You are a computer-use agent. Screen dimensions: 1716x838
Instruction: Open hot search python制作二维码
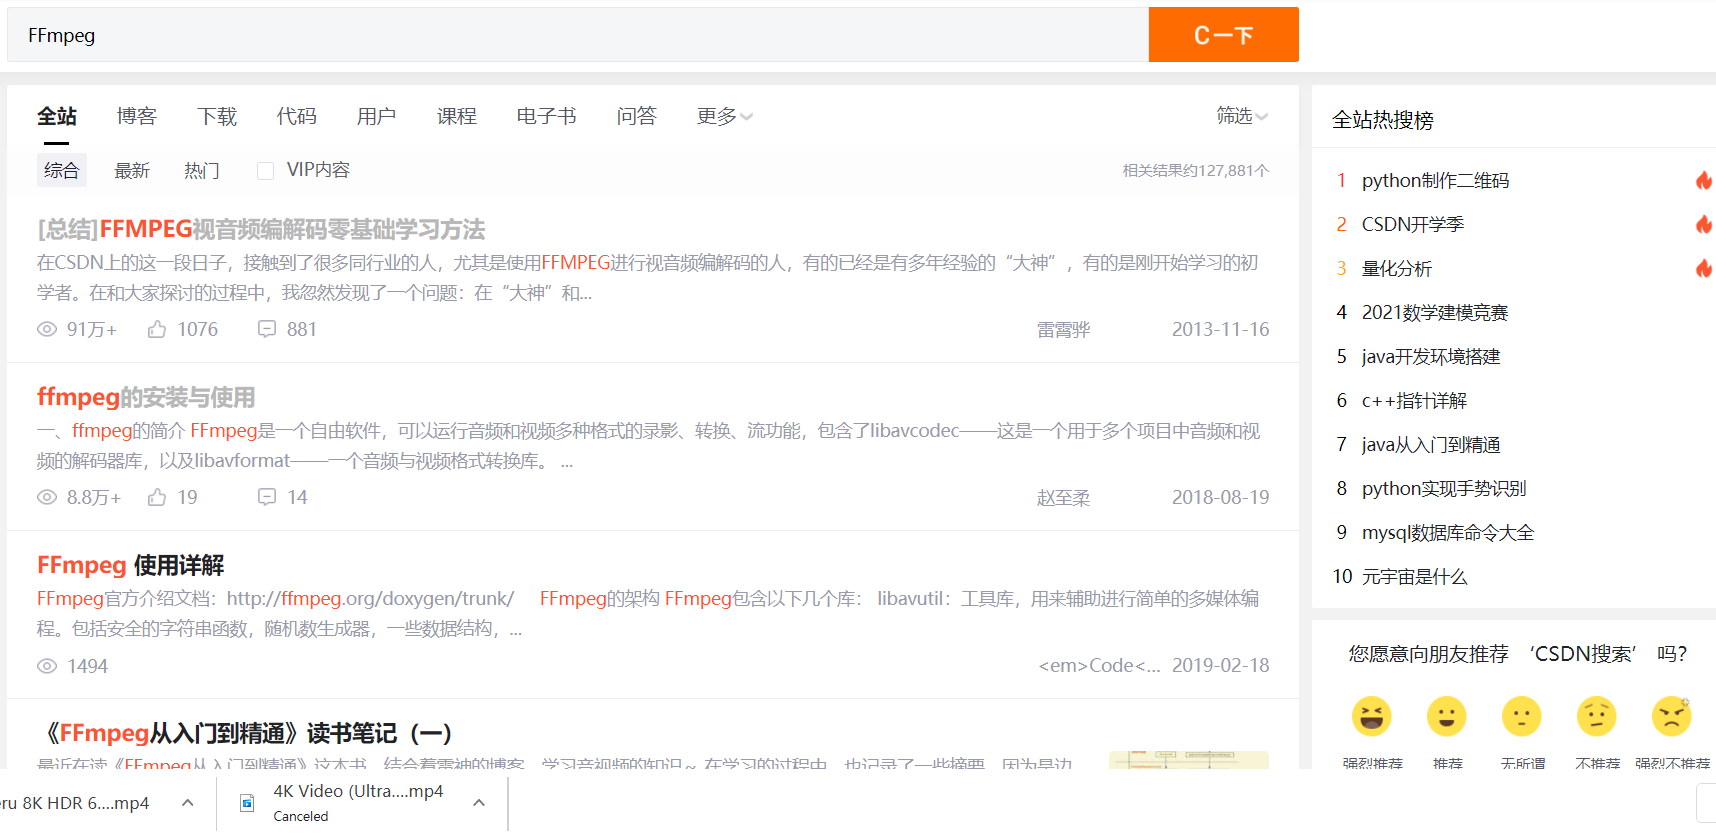pos(1435,180)
